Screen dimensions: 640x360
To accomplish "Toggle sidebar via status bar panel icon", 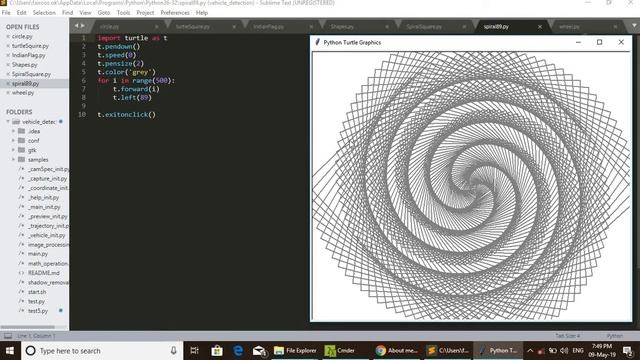I will coord(8,336).
